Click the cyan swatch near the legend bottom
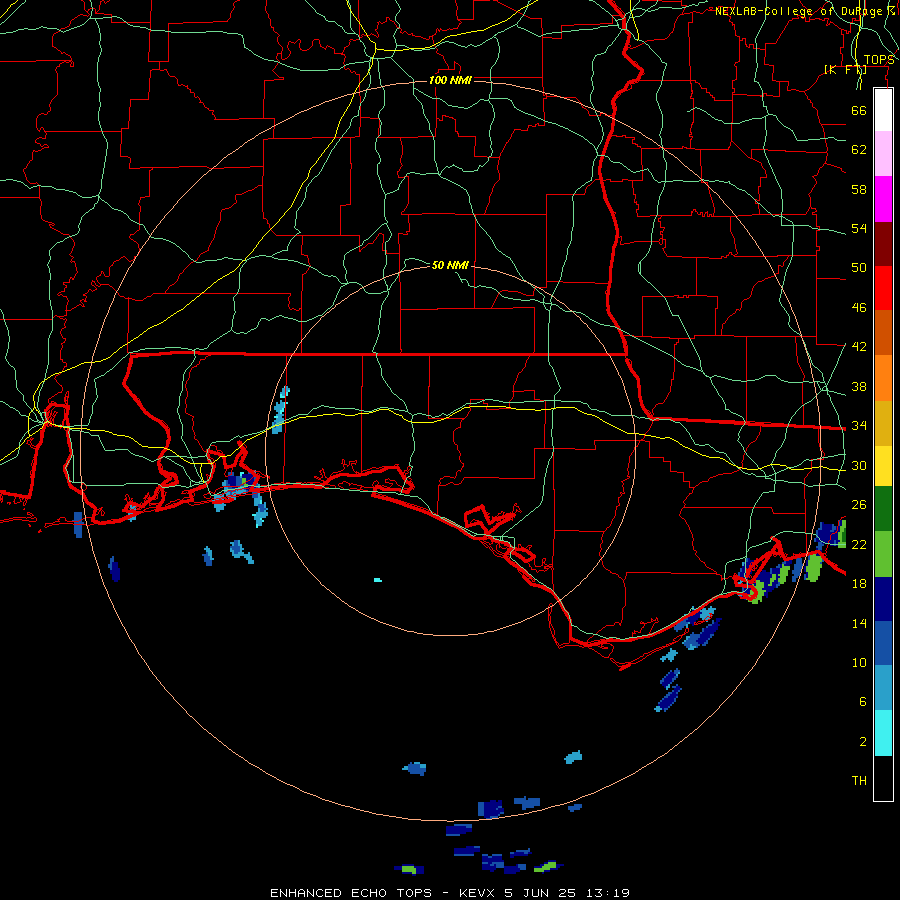Screen dimensions: 900x900 883,733
